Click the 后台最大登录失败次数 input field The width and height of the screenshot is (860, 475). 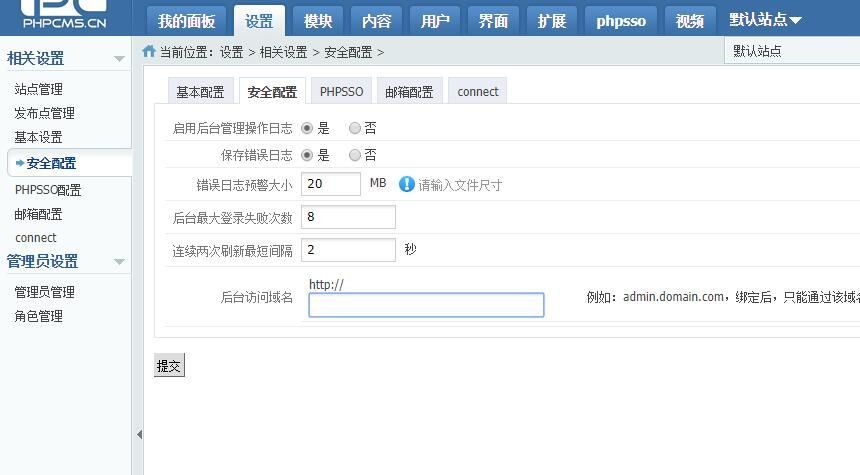pyautogui.click(x=348, y=217)
